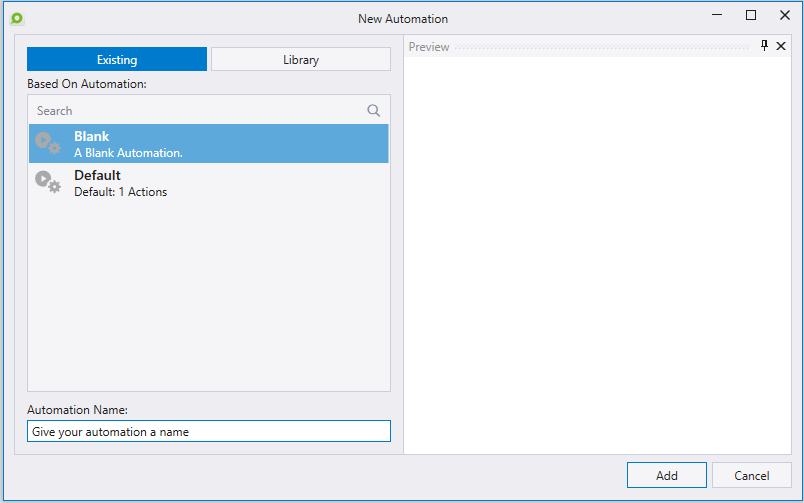Viewport: 804px width, 503px height.
Task: Click 'A Blank Automation.' description text
Action: click(x=128, y=153)
